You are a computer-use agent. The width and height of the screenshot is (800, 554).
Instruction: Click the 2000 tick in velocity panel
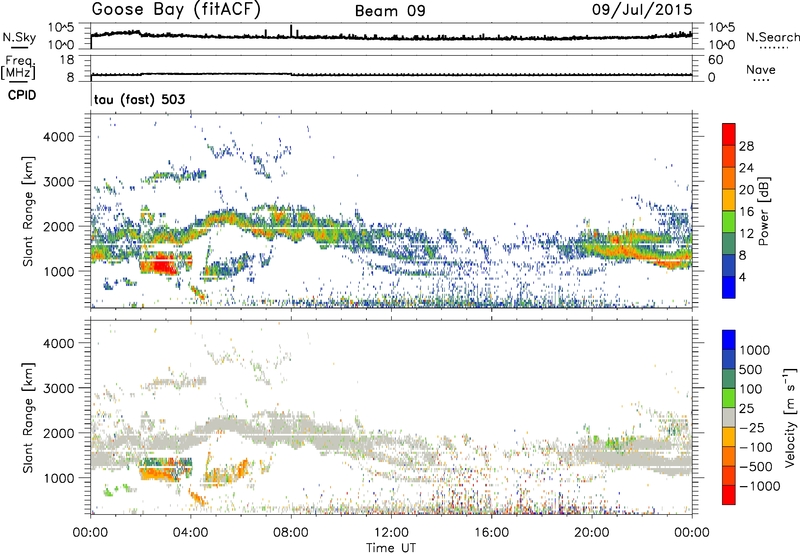coord(59,433)
